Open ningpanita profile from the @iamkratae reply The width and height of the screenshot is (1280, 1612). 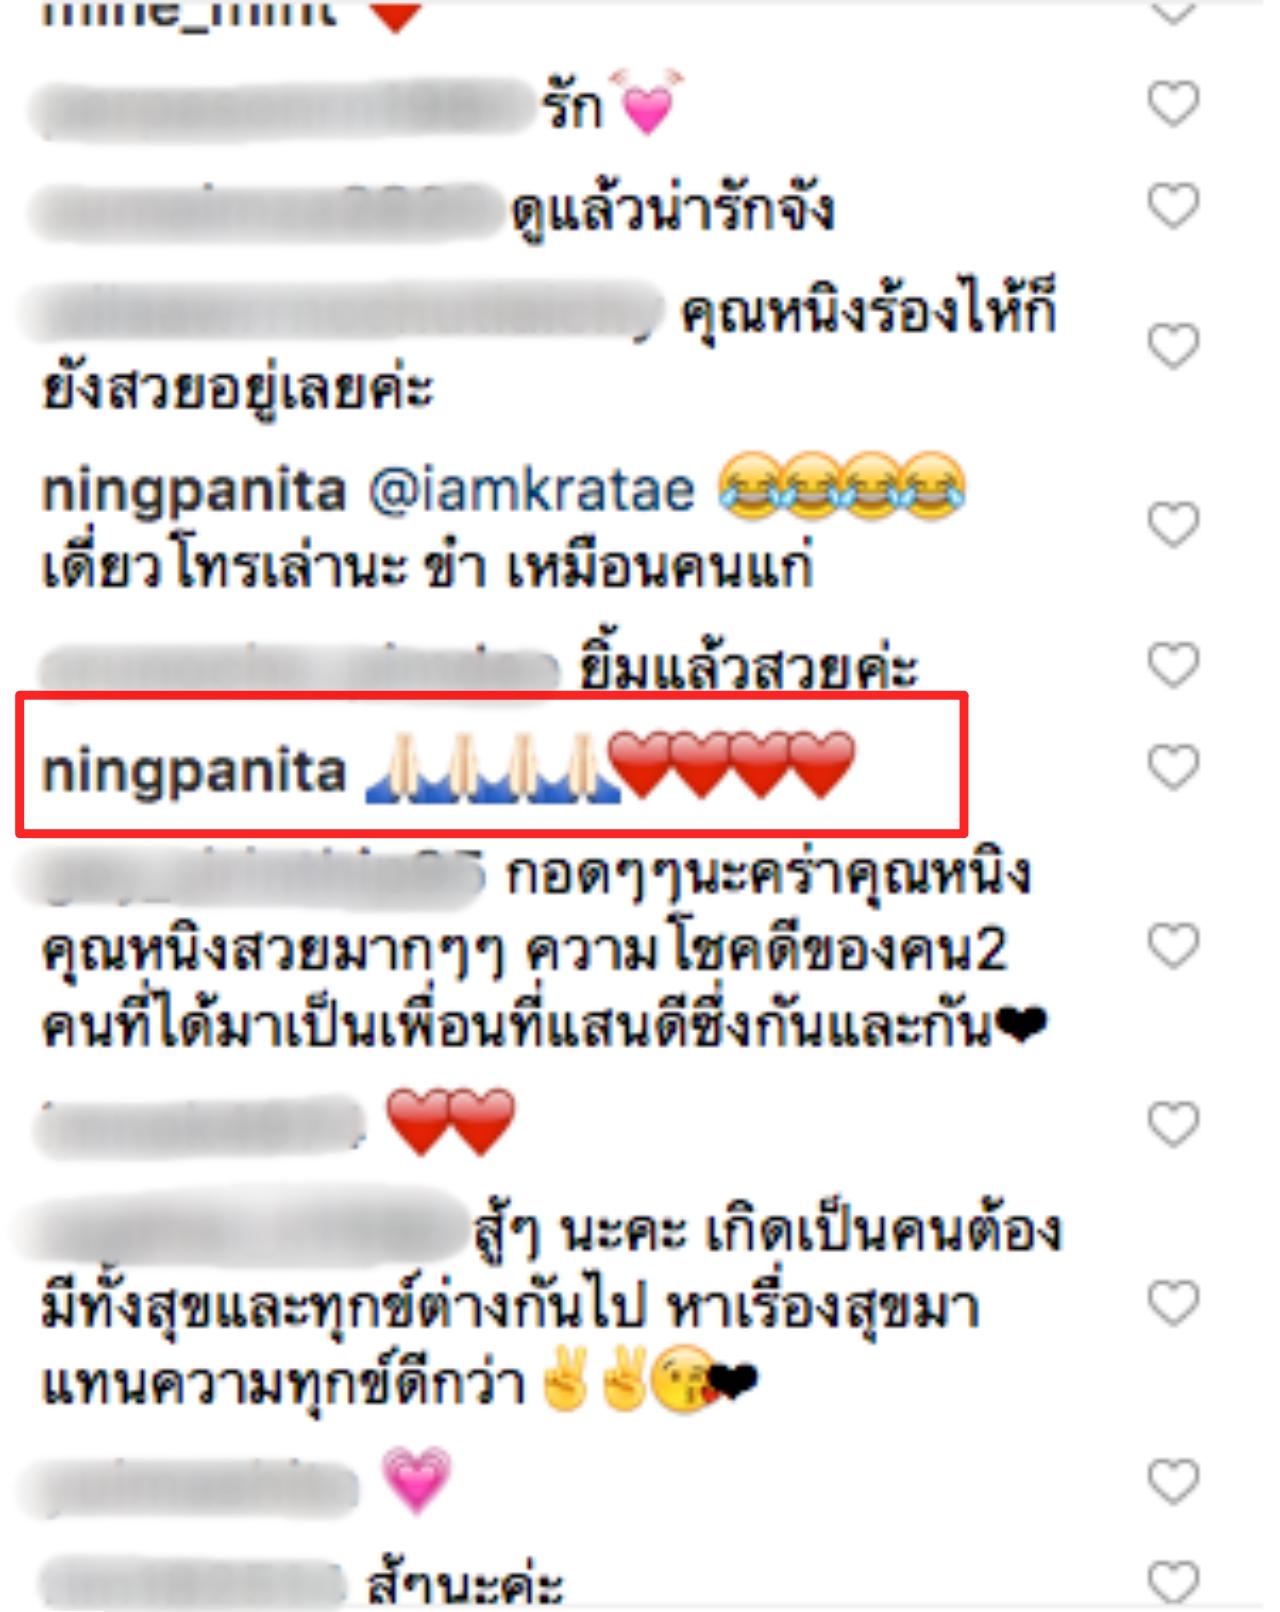click(194, 492)
